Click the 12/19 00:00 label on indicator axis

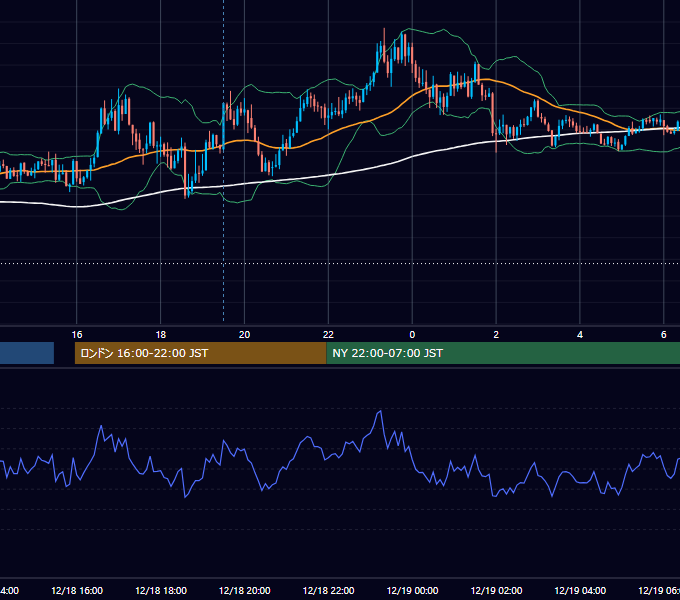point(412,590)
